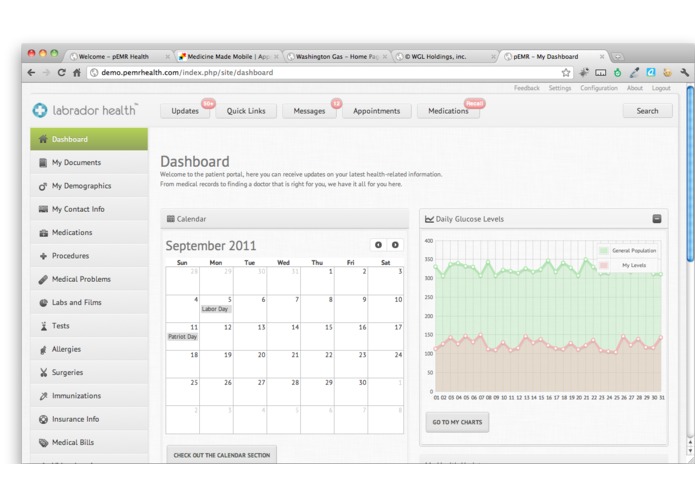Click the labrador health logo icon
The width and height of the screenshot is (695, 494).
tap(40, 110)
